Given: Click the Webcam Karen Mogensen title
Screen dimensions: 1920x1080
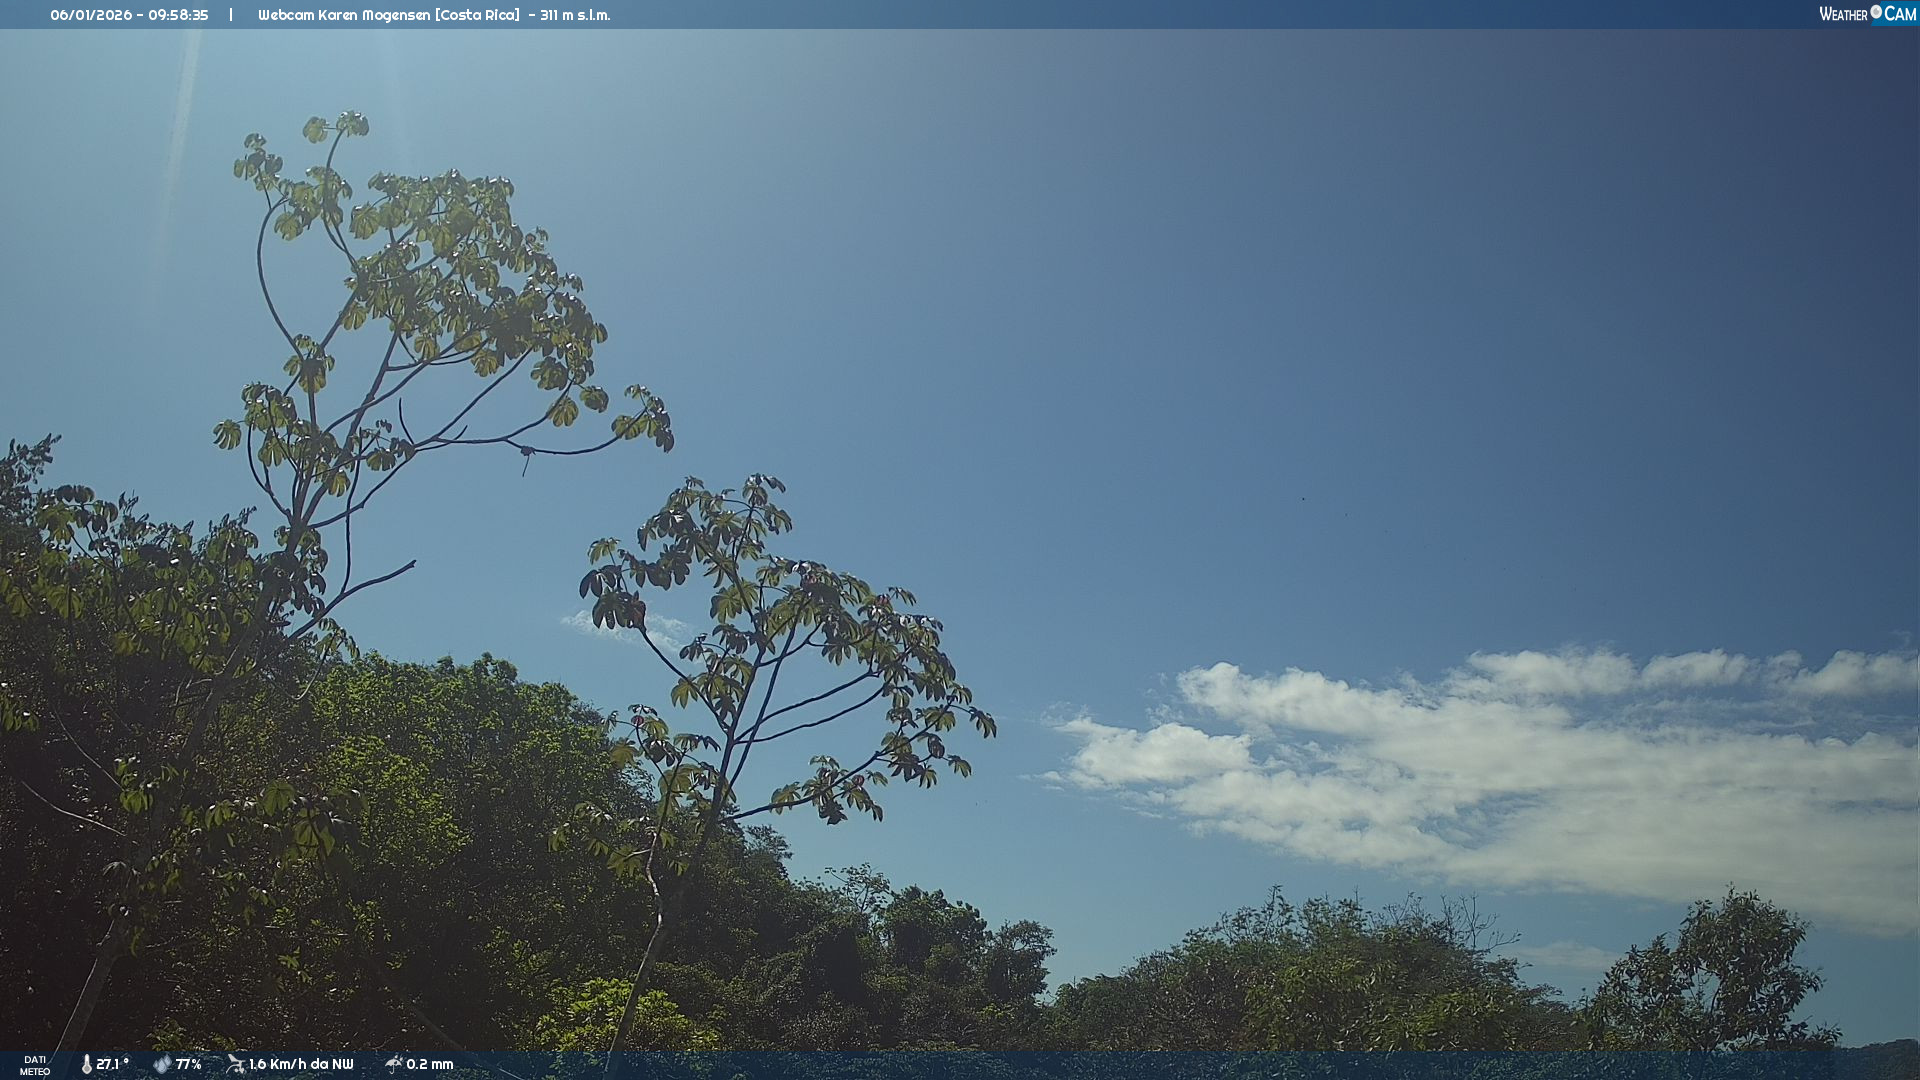Looking at the screenshot, I should [344, 15].
